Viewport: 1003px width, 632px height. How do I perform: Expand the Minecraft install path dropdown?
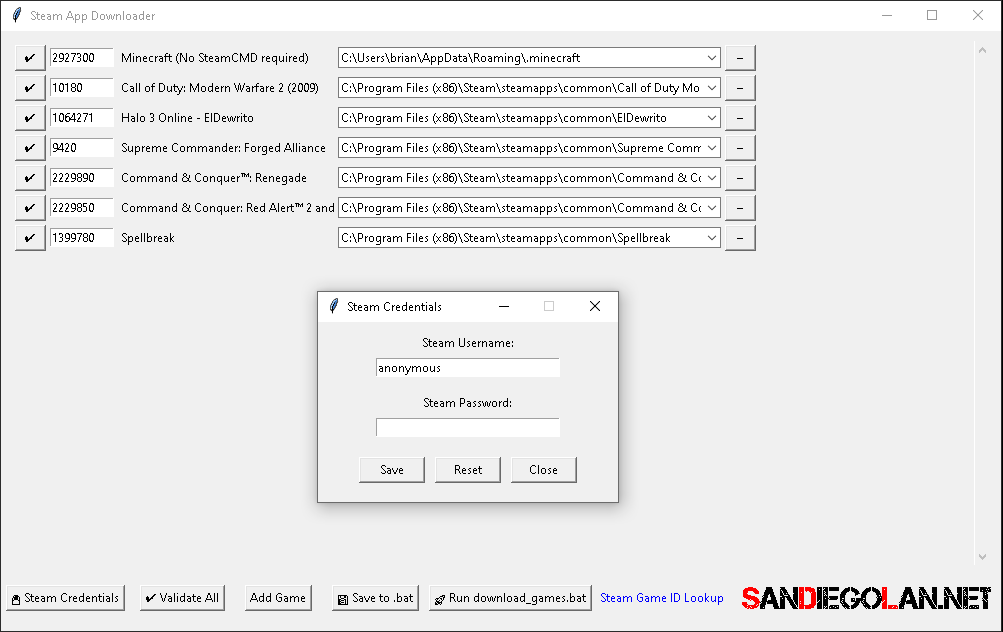(x=711, y=58)
